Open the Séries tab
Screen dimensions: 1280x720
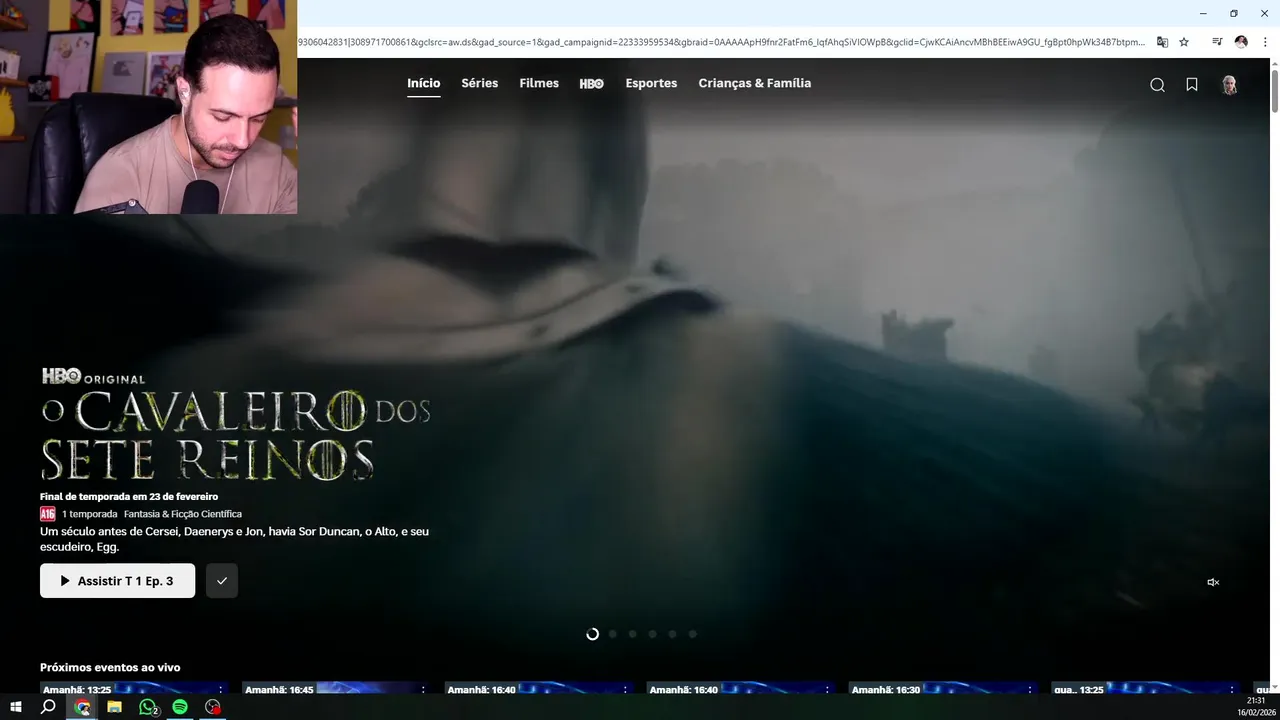tap(480, 83)
